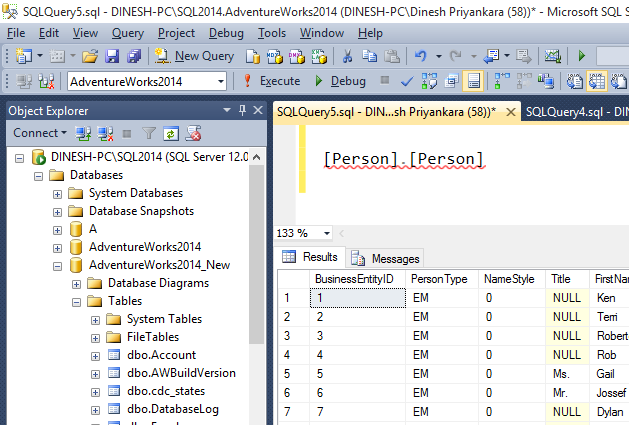Screen dimensions: 629x425
Task: Click the Connect Object Explorer icon with green arrow
Action: coord(83,133)
